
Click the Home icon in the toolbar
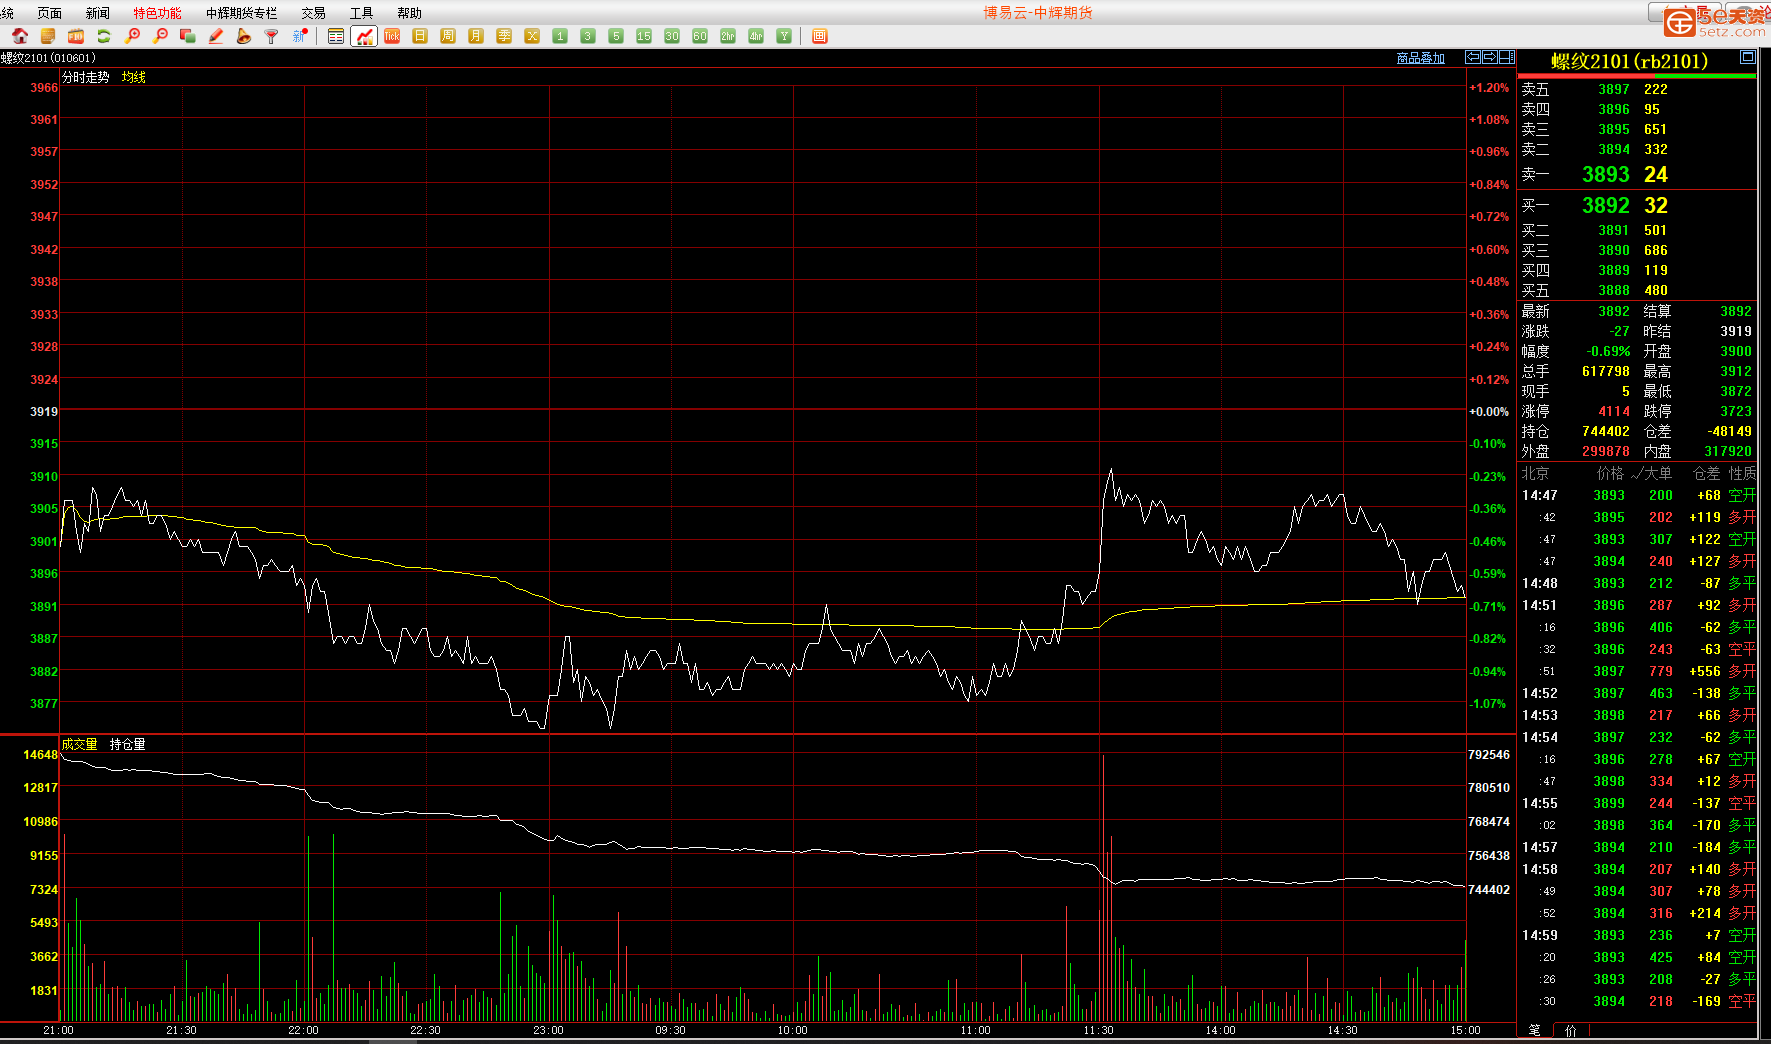click(x=20, y=36)
